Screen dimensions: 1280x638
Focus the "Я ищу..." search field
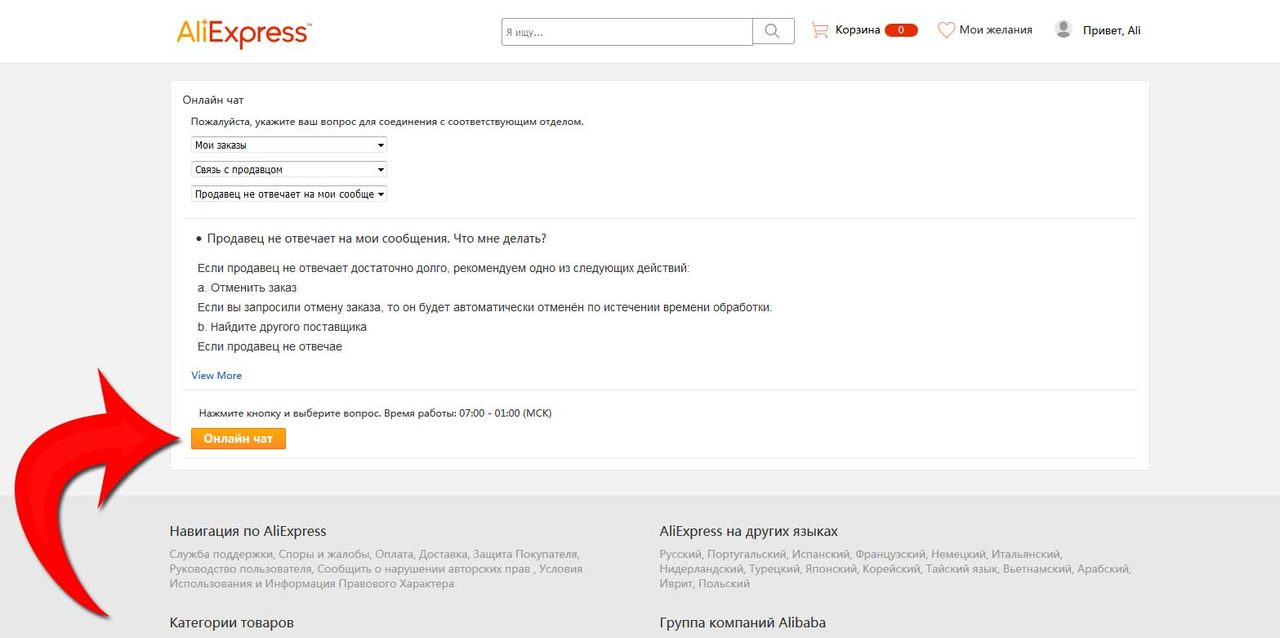pos(627,32)
